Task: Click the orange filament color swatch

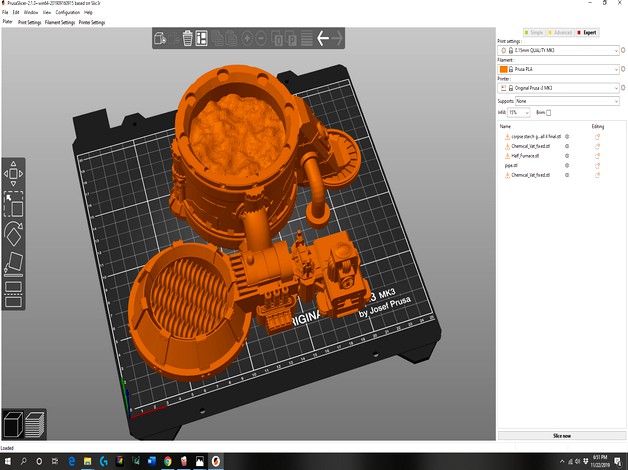Action: pyautogui.click(x=503, y=69)
